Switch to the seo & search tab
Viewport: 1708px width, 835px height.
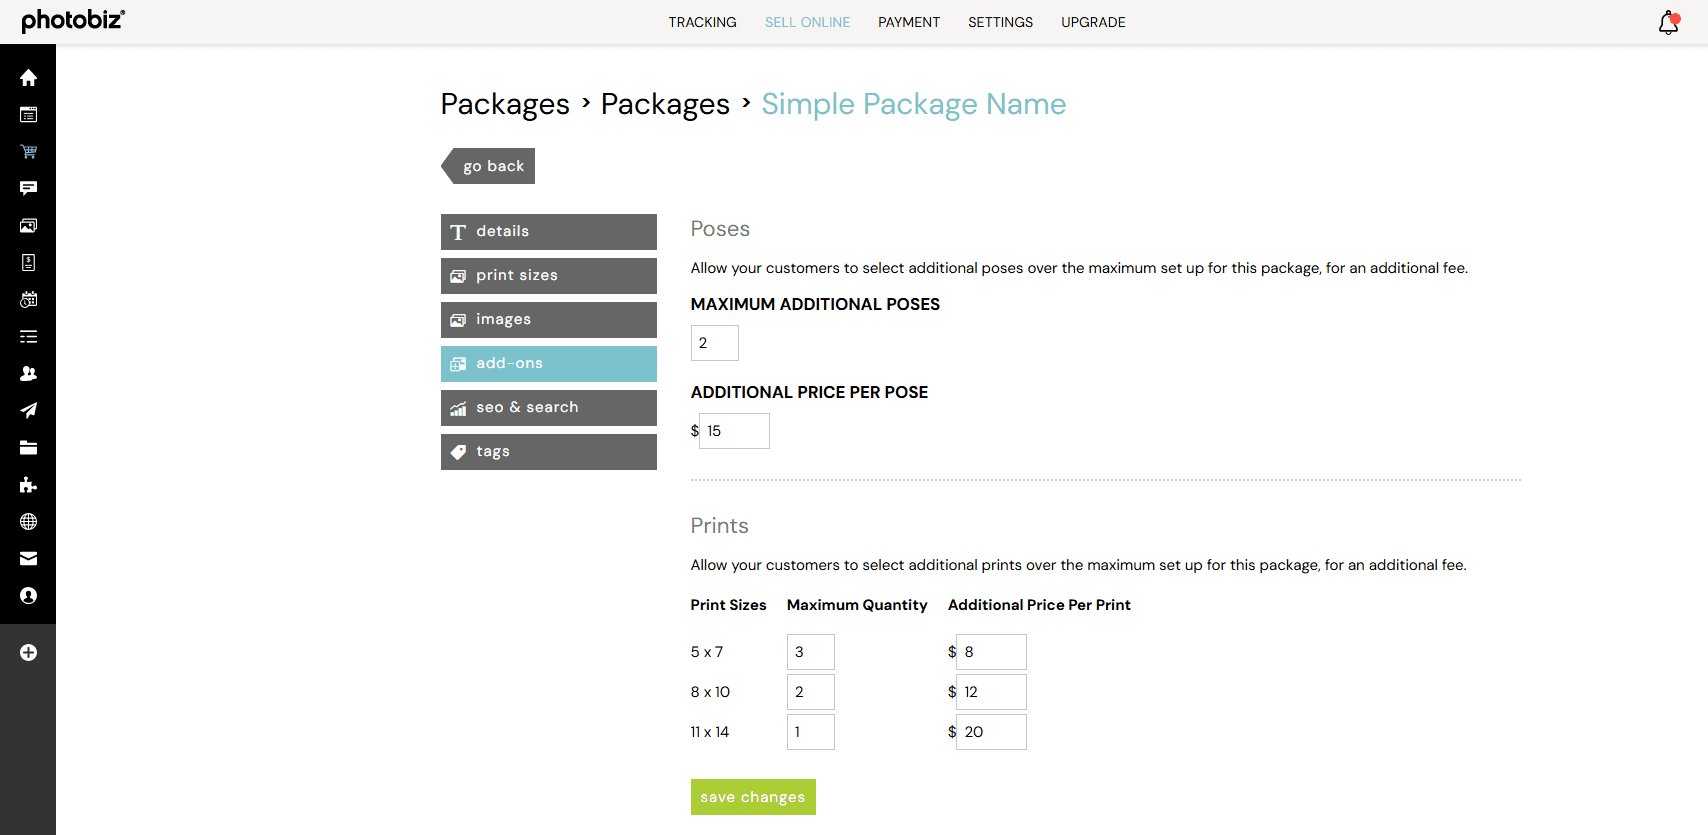pos(549,408)
